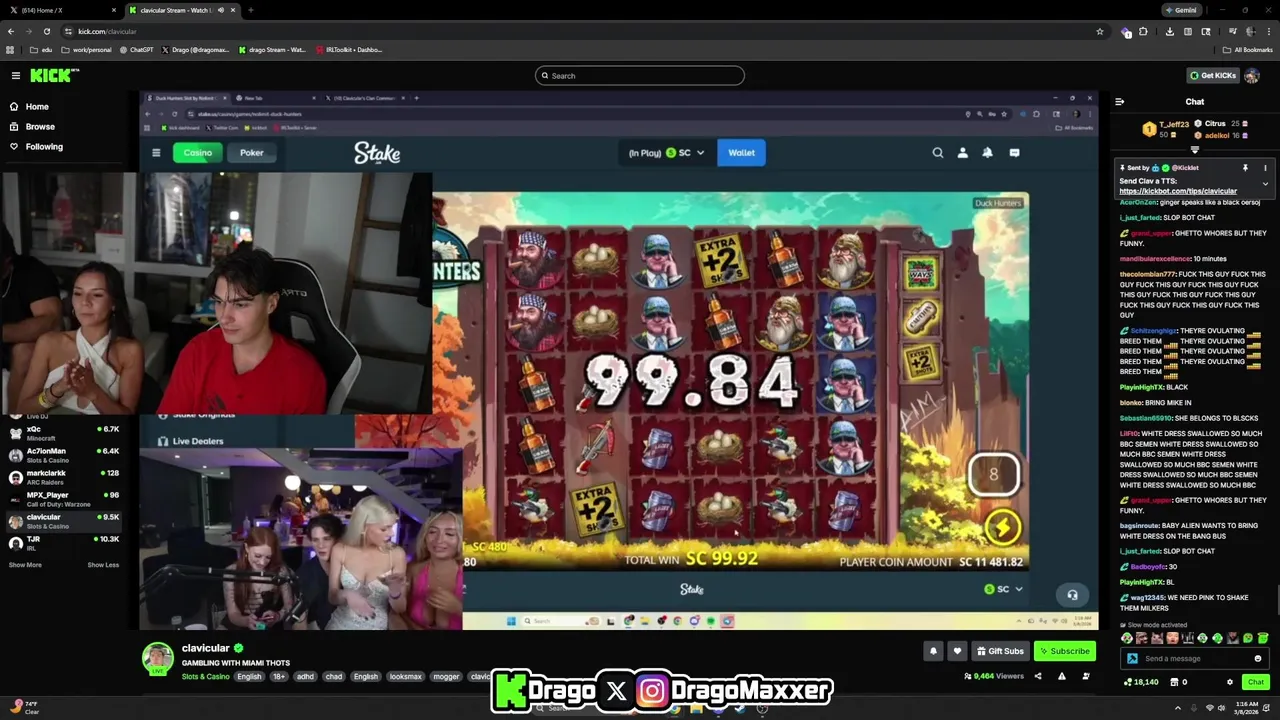This screenshot has width=1280, height=720.
Task: Go to Home in Kick sidebar
Action: point(37,106)
